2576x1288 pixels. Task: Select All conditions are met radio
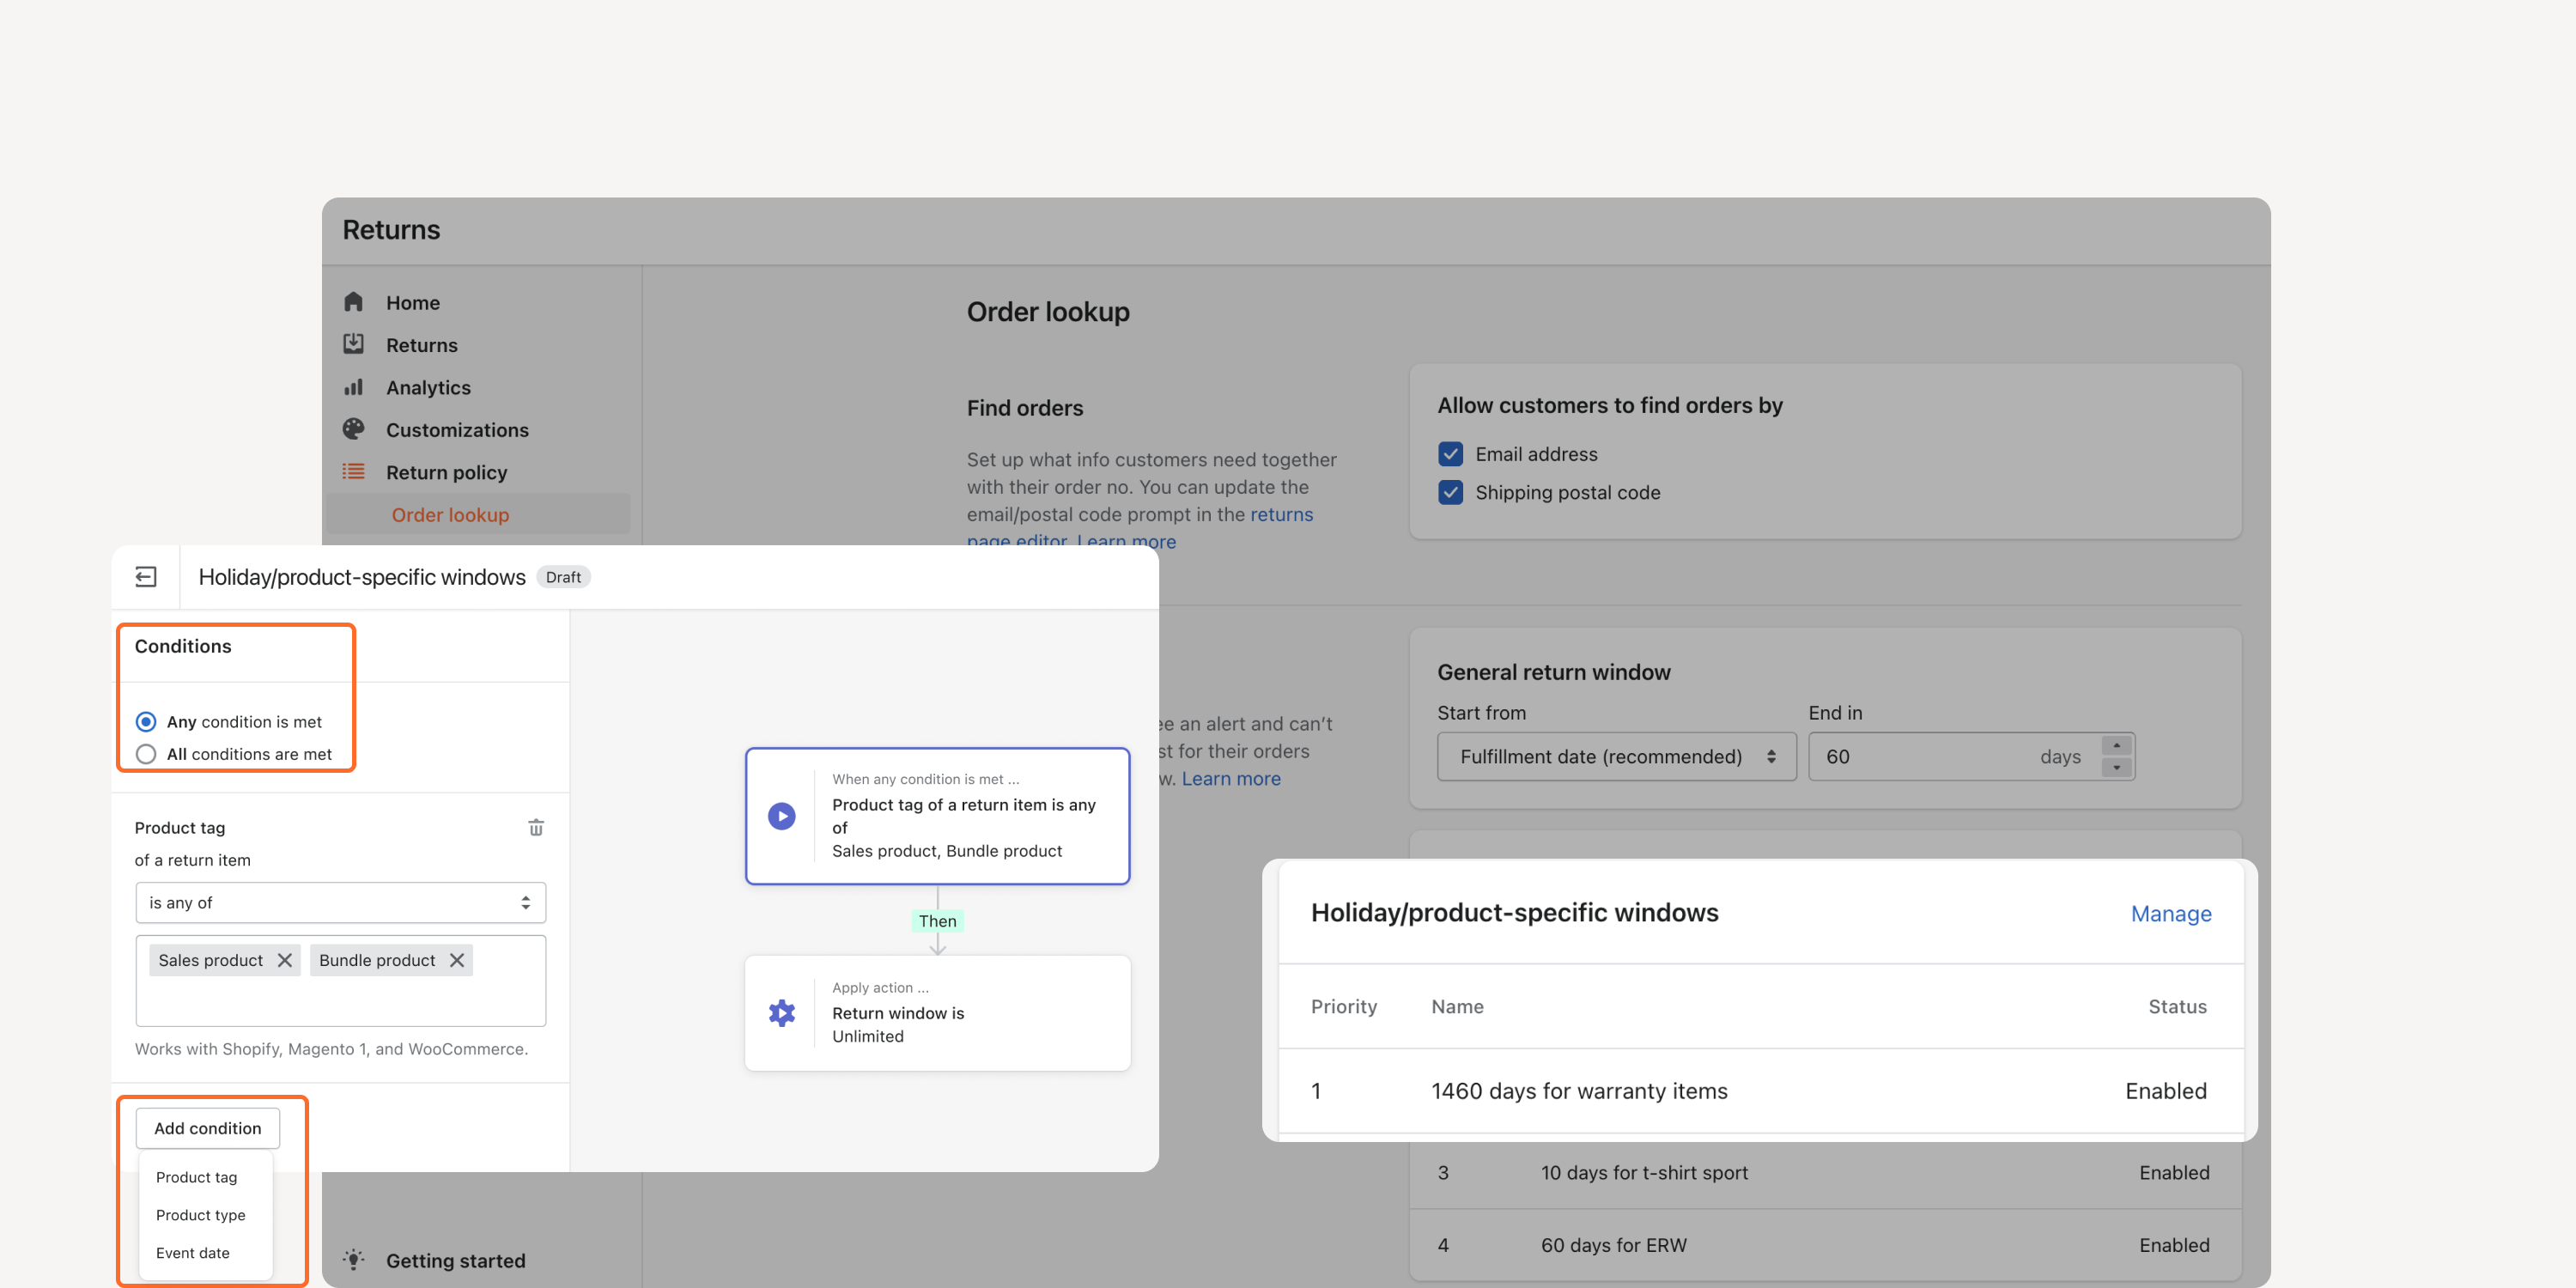pos(146,754)
